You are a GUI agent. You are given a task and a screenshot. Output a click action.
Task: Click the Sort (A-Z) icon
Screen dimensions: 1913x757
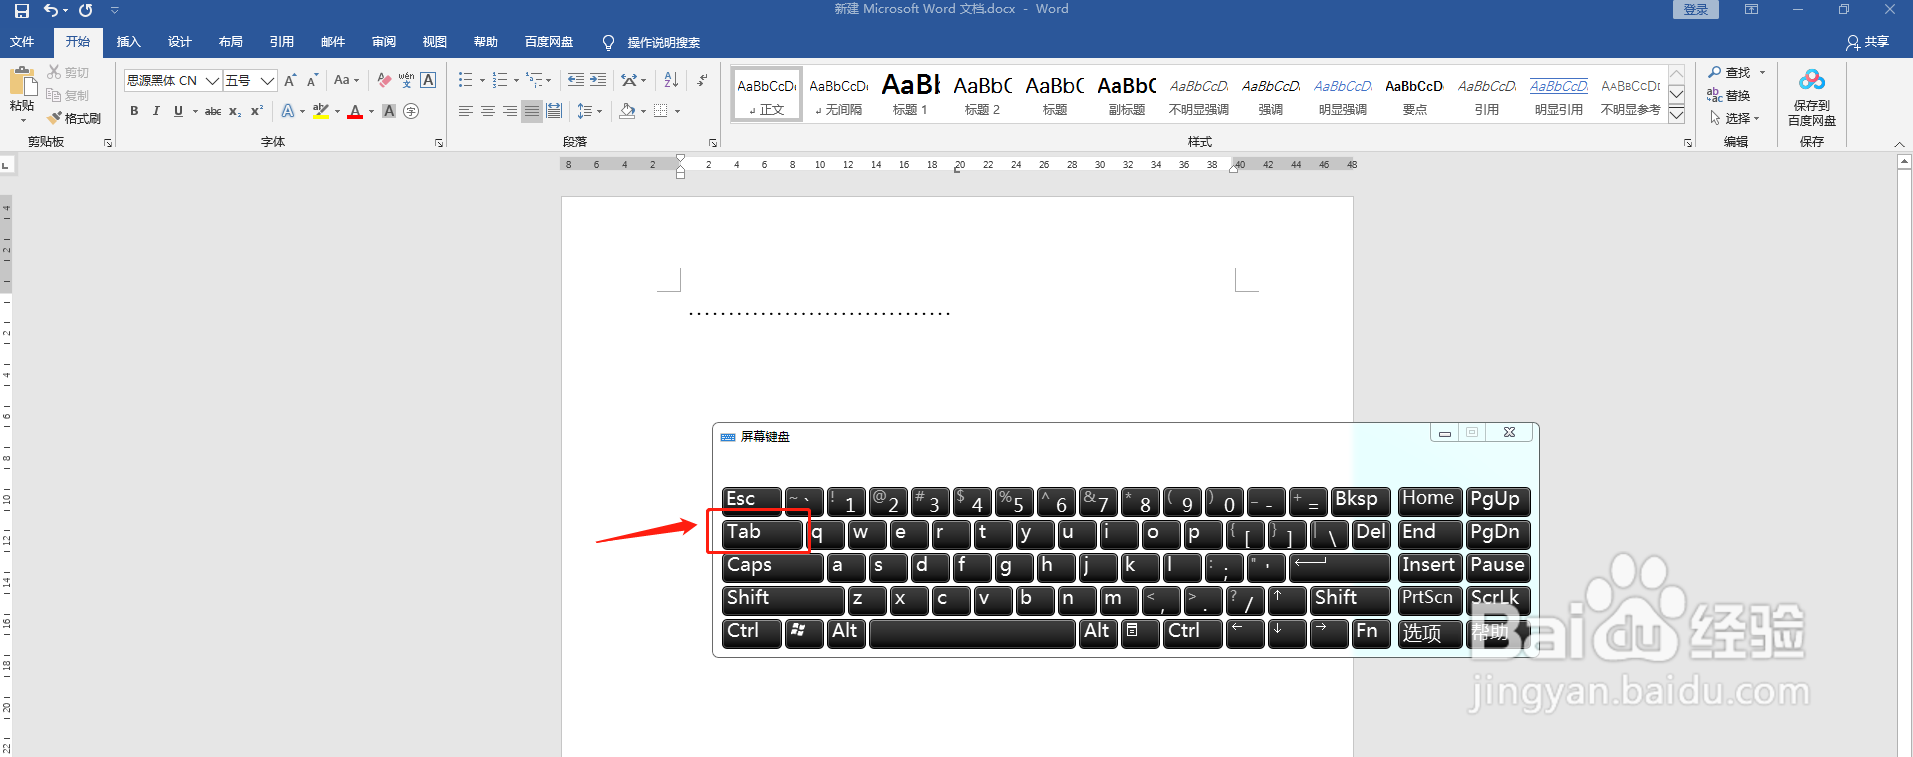(671, 80)
